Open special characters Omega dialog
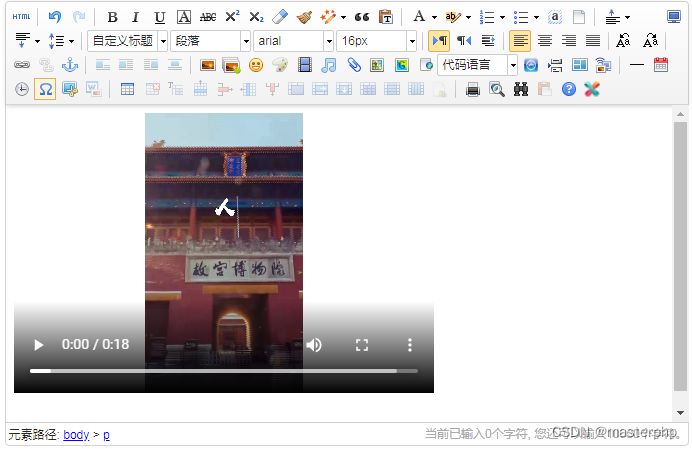This screenshot has height=449, width=692. click(45, 90)
